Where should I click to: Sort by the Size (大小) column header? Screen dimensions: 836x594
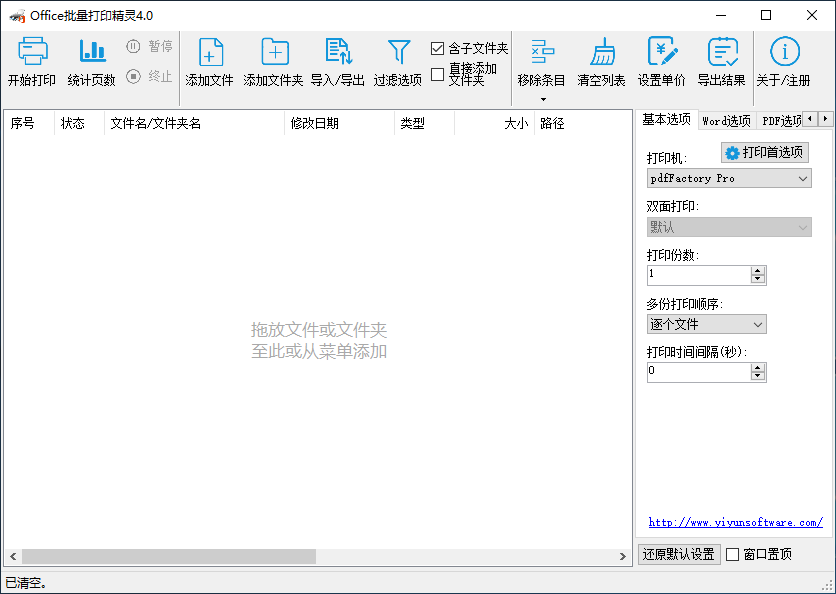[495, 123]
